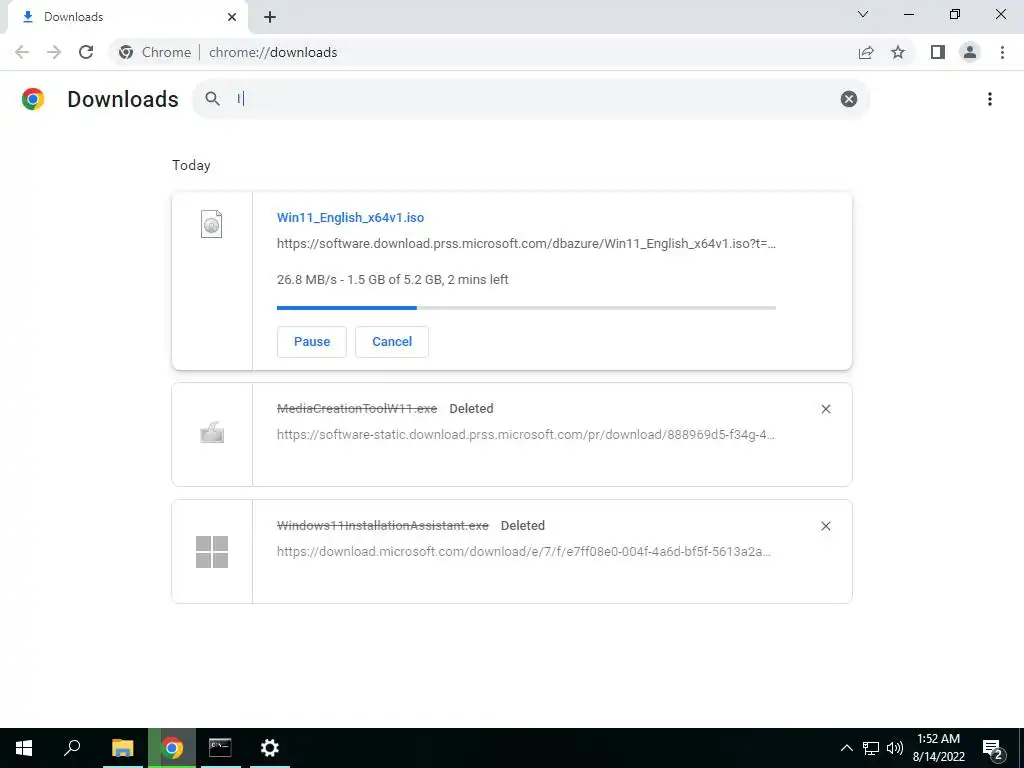Open Settings from the taskbar
Image resolution: width=1024 pixels, height=768 pixels.
tap(270, 748)
